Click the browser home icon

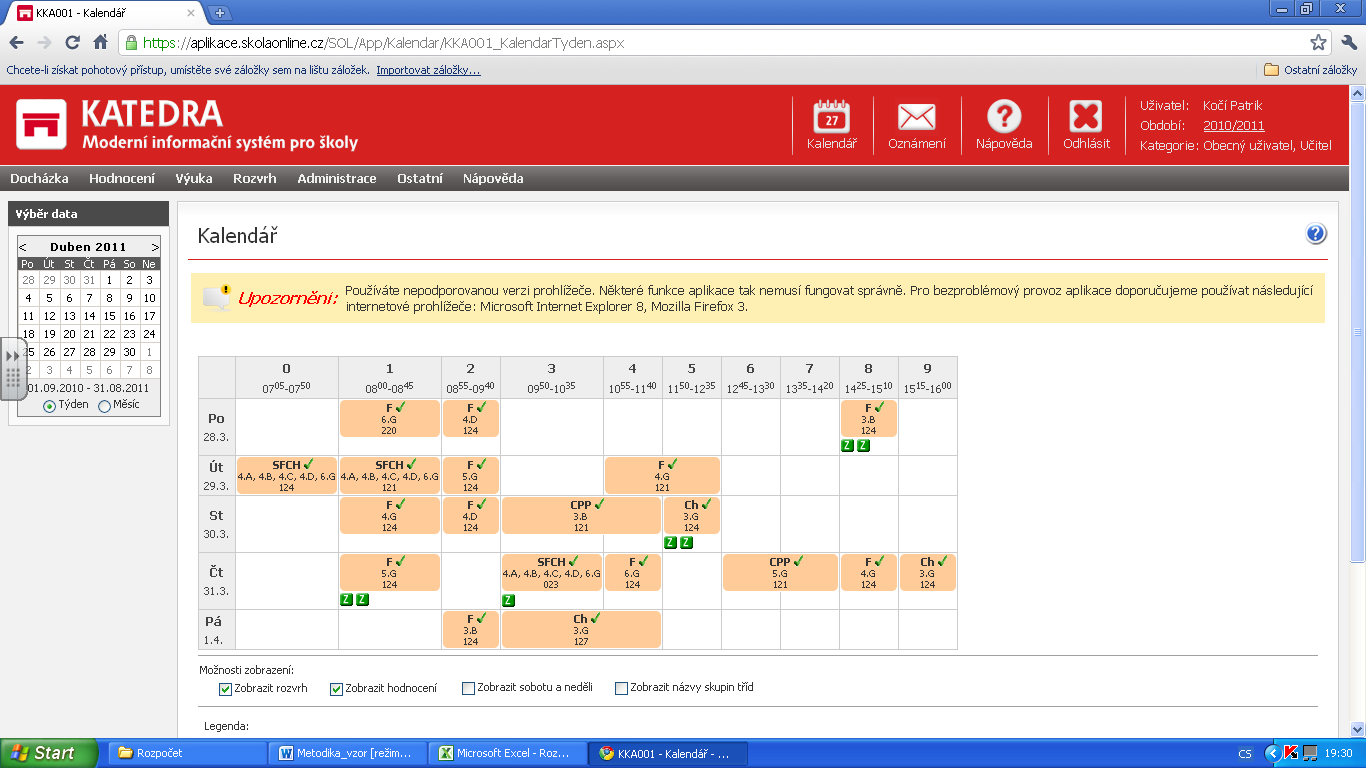(x=100, y=43)
